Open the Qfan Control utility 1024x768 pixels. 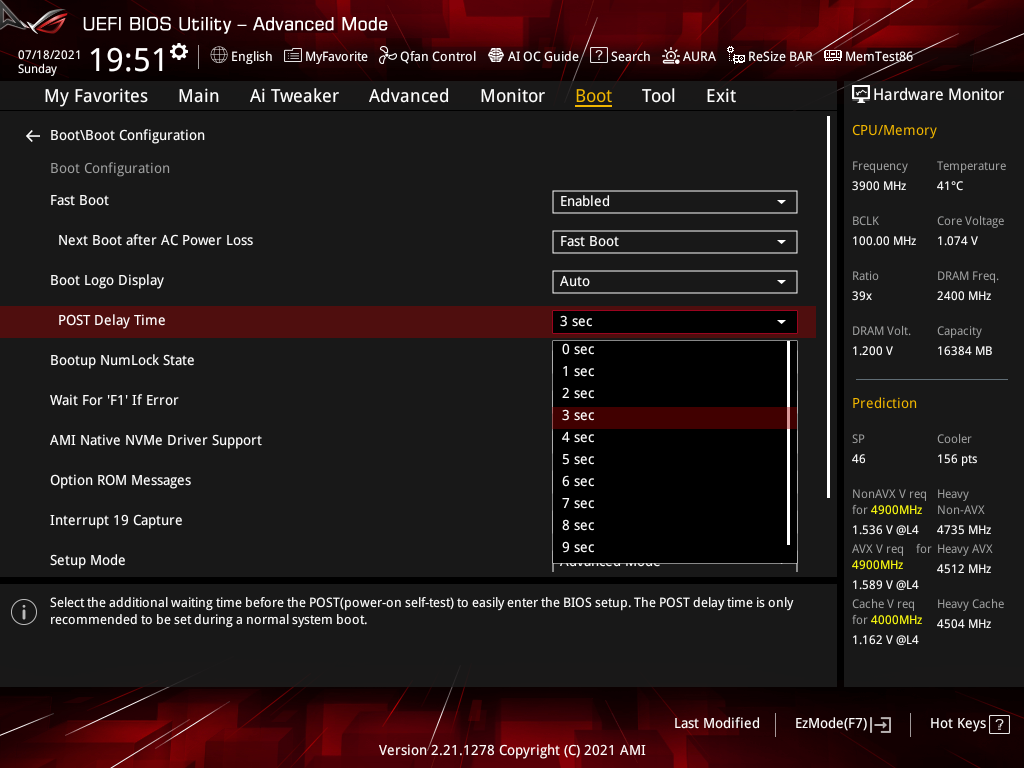(427, 56)
